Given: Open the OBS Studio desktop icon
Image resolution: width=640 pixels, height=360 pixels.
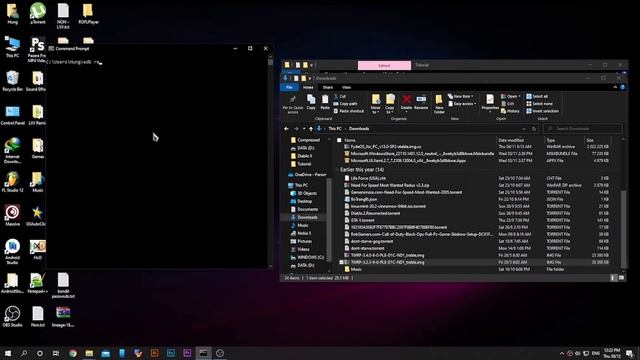Looking at the screenshot, I should click(12, 316).
